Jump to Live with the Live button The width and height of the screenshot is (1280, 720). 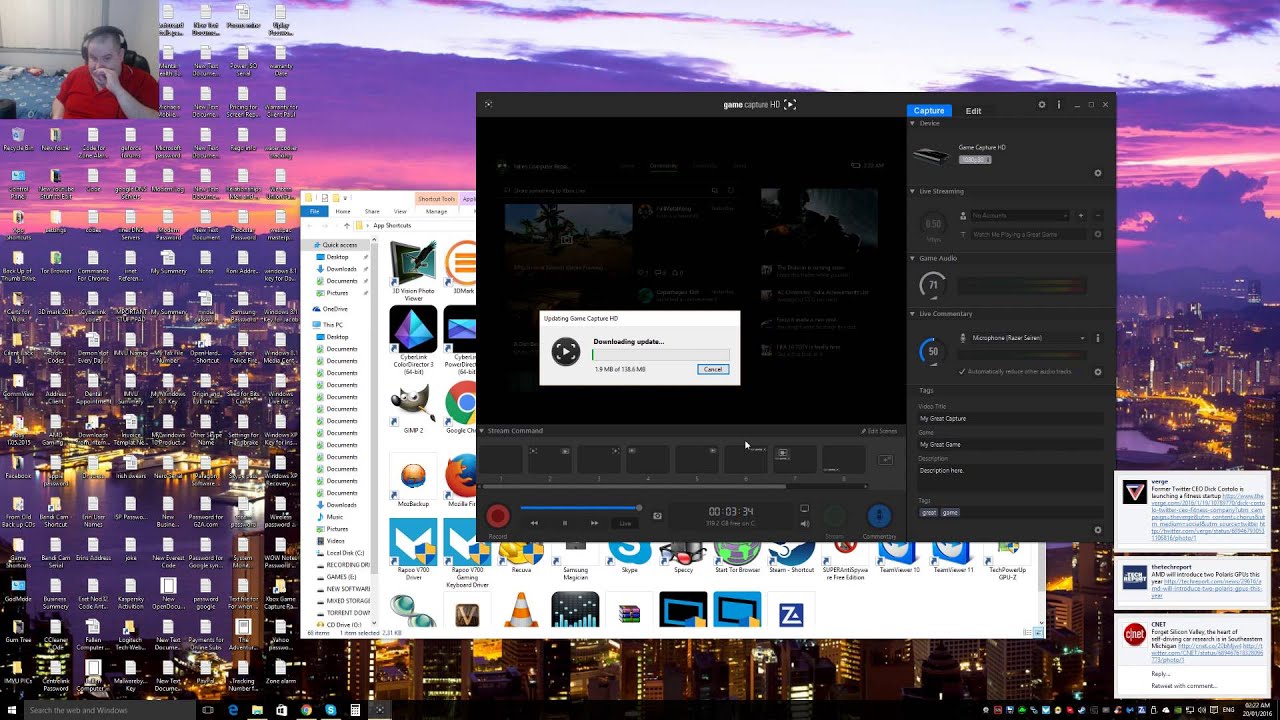pyautogui.click(x=625, y=523)
